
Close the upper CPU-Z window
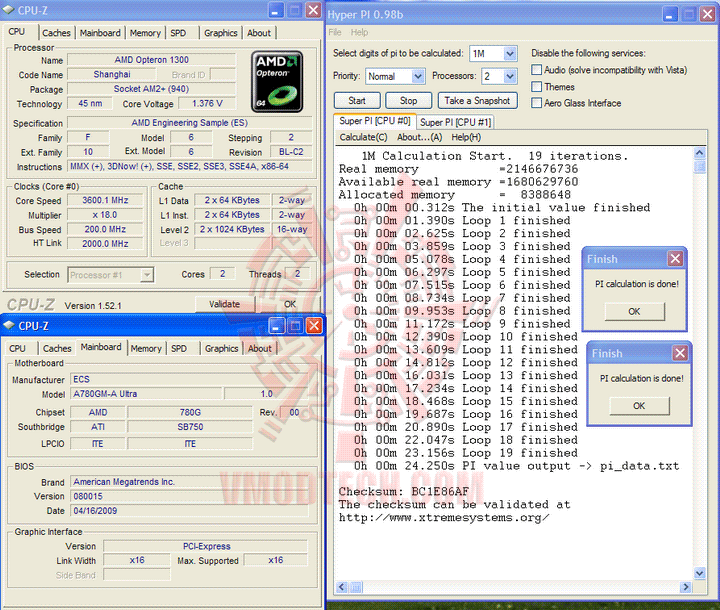click(314, 10)
